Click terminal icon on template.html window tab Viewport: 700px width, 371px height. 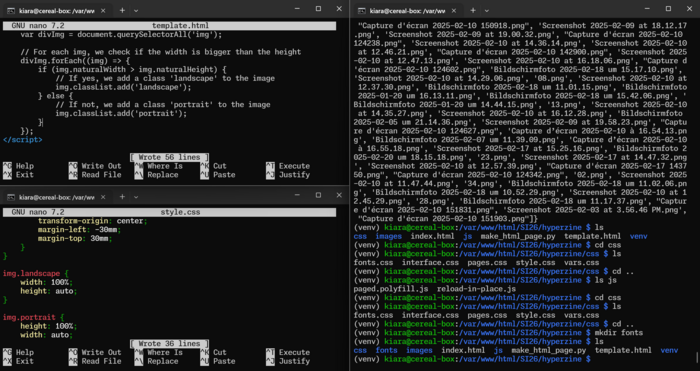point(12,10)
